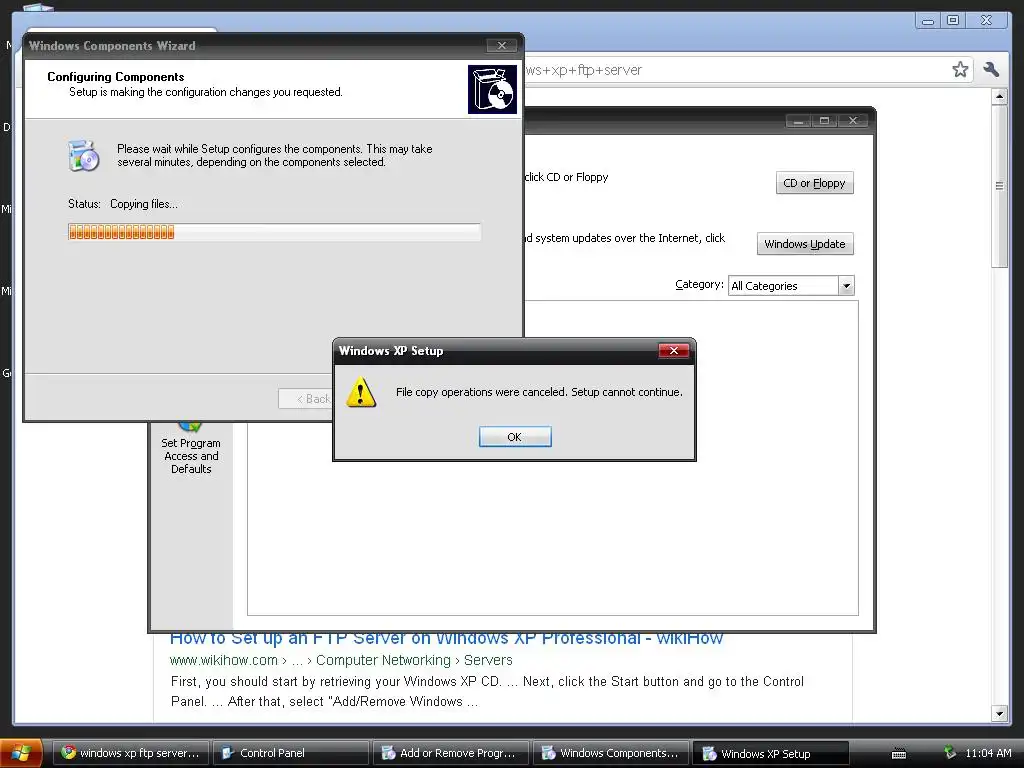Minimize the Add or Remove Programs window
The height and width of the screenshot is (768, 1024).
click(798, 121)
